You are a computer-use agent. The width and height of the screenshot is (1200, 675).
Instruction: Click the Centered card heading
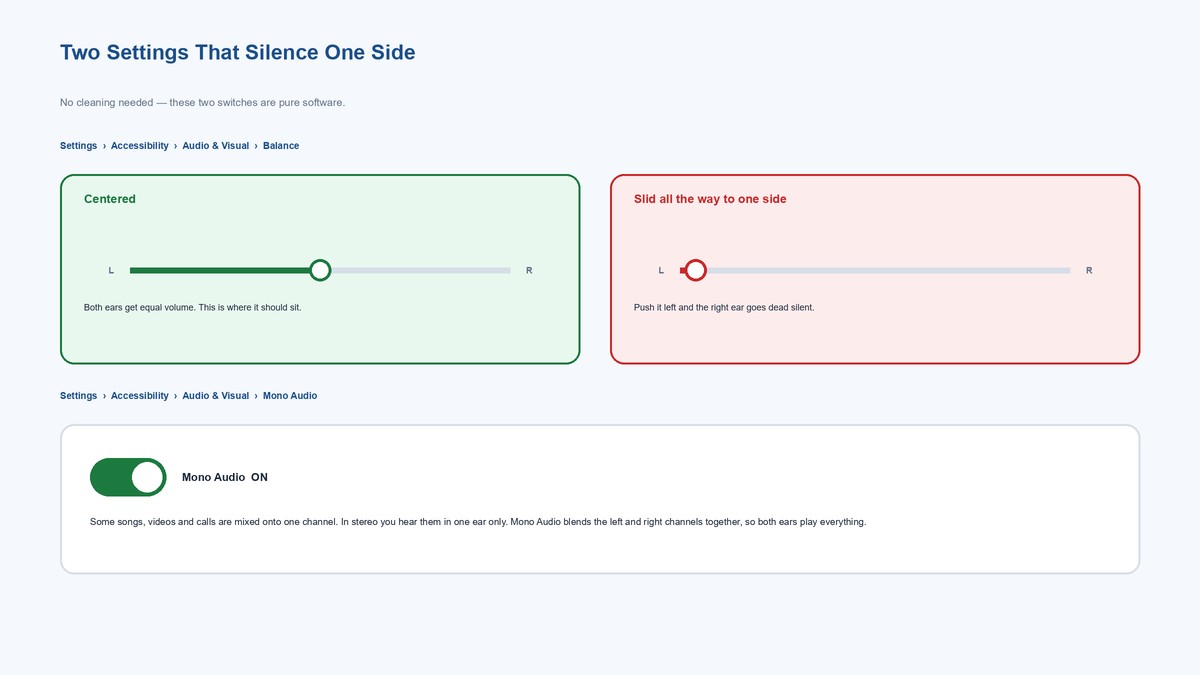coord(110,199)
